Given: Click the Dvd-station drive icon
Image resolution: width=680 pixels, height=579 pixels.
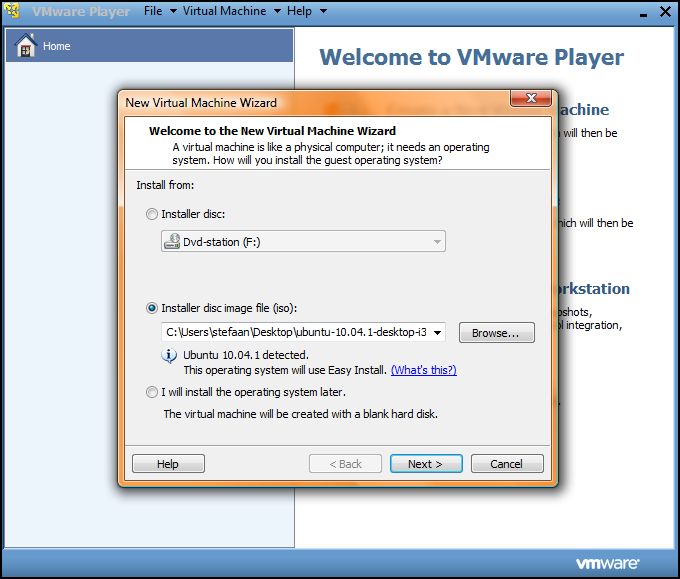Looking at the screenshot, I should 172,242.
